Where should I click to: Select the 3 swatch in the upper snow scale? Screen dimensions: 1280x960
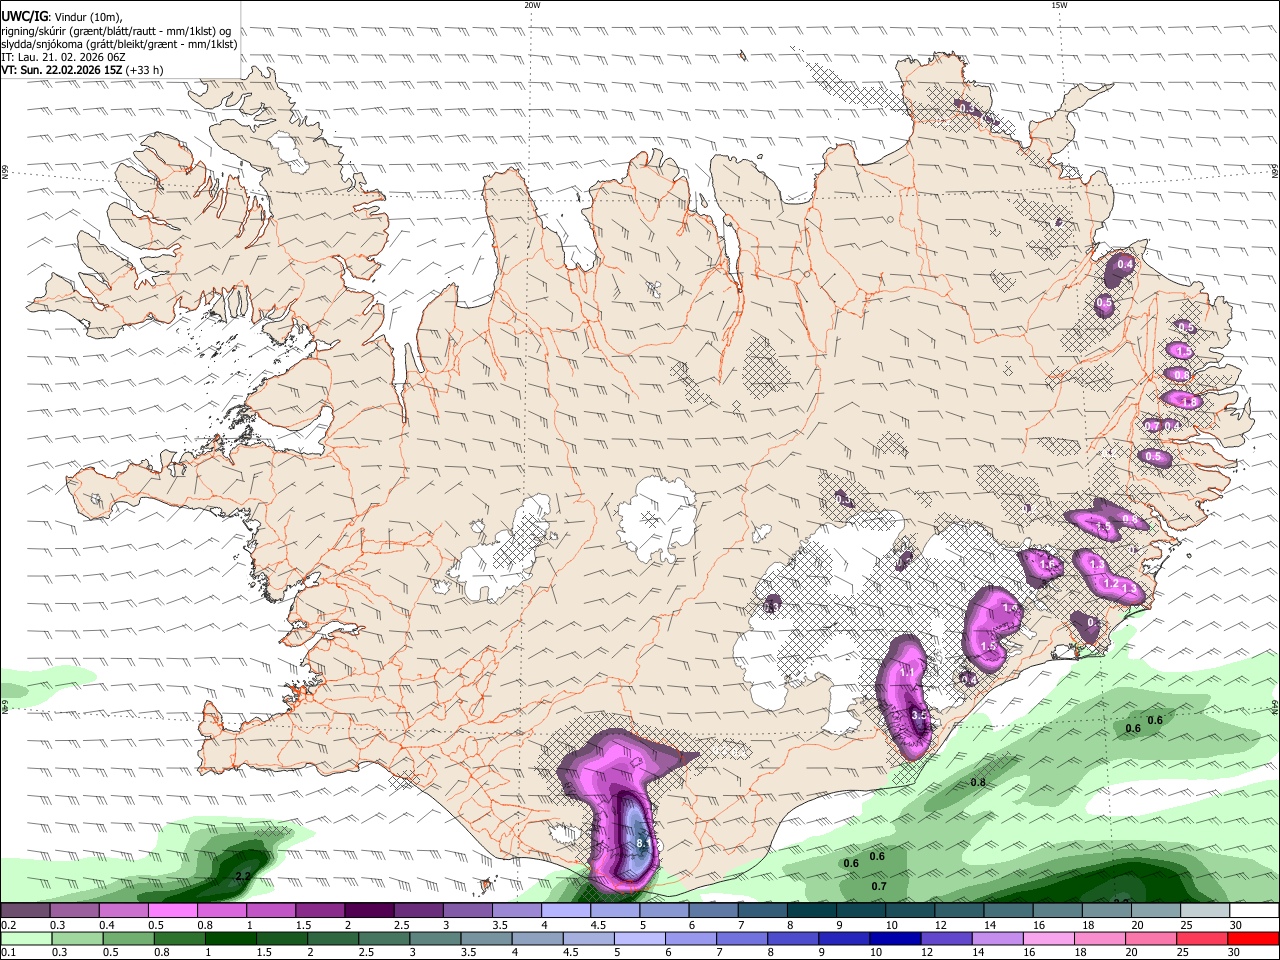(468, 910)
